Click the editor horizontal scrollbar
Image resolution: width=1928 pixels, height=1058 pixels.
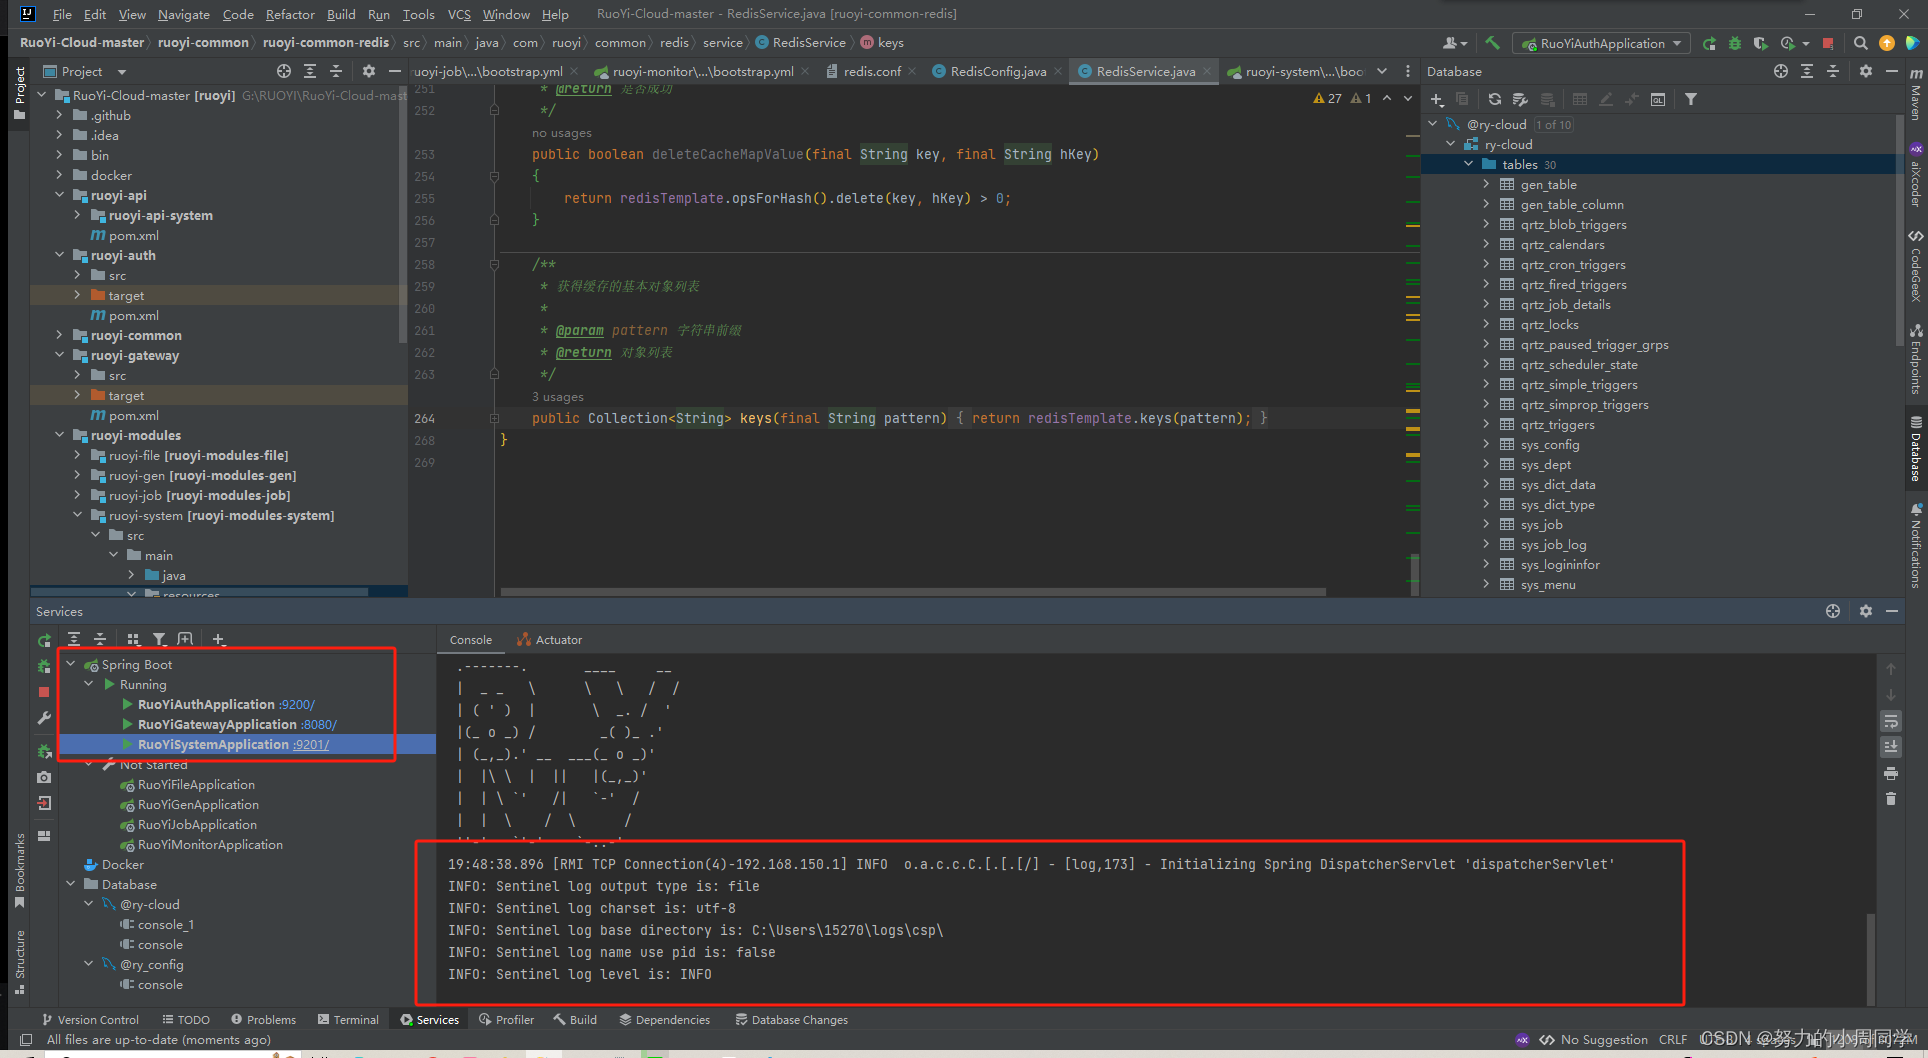pyautogui.click(x=913, y=592)
